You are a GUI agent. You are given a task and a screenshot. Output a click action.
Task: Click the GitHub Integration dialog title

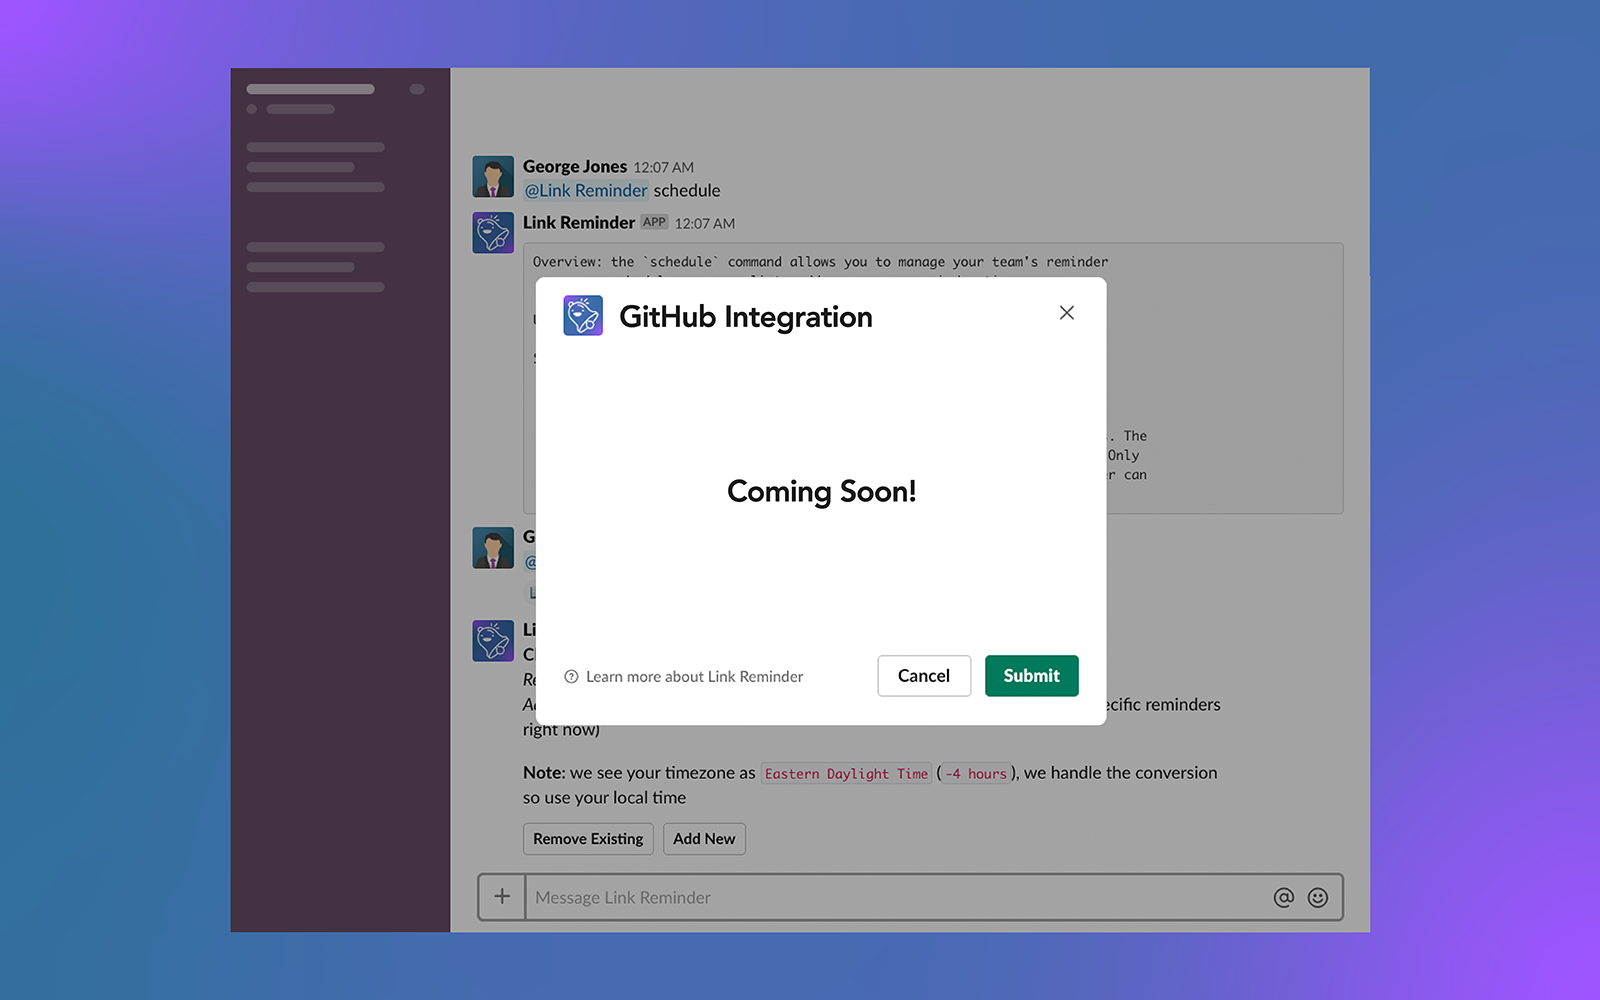[746, 317]
